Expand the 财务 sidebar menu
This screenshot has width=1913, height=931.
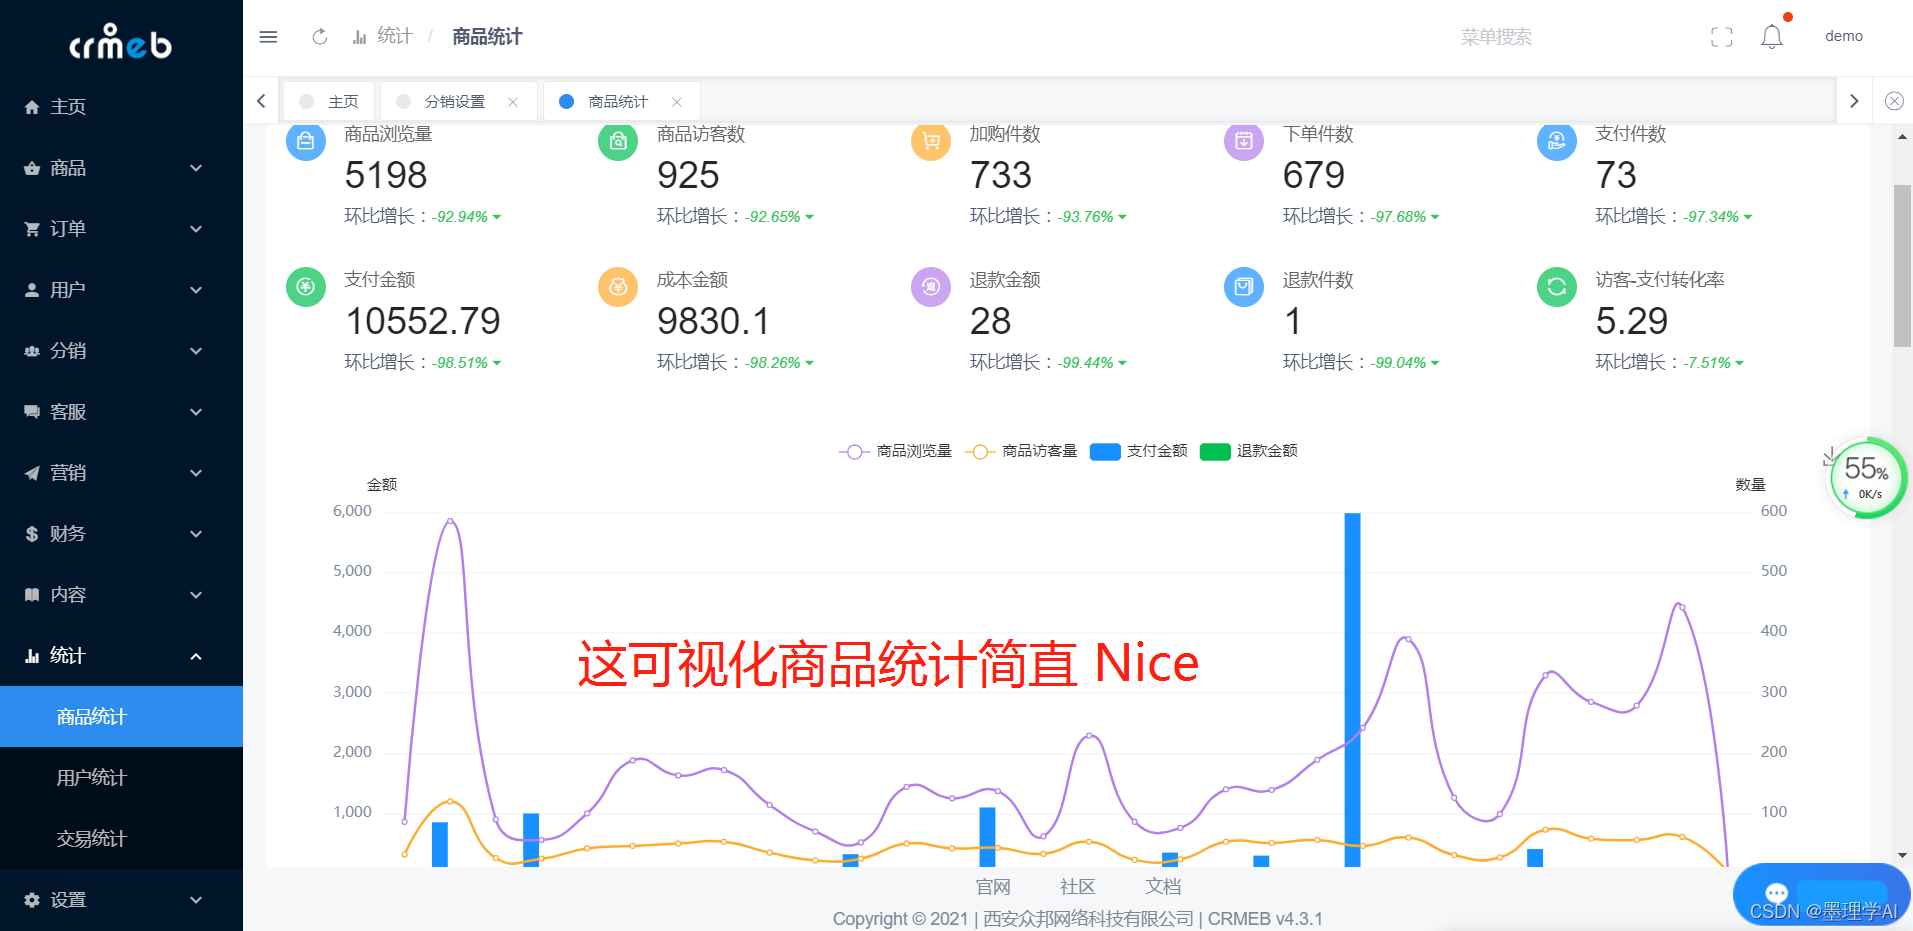(x=121, y=534)
